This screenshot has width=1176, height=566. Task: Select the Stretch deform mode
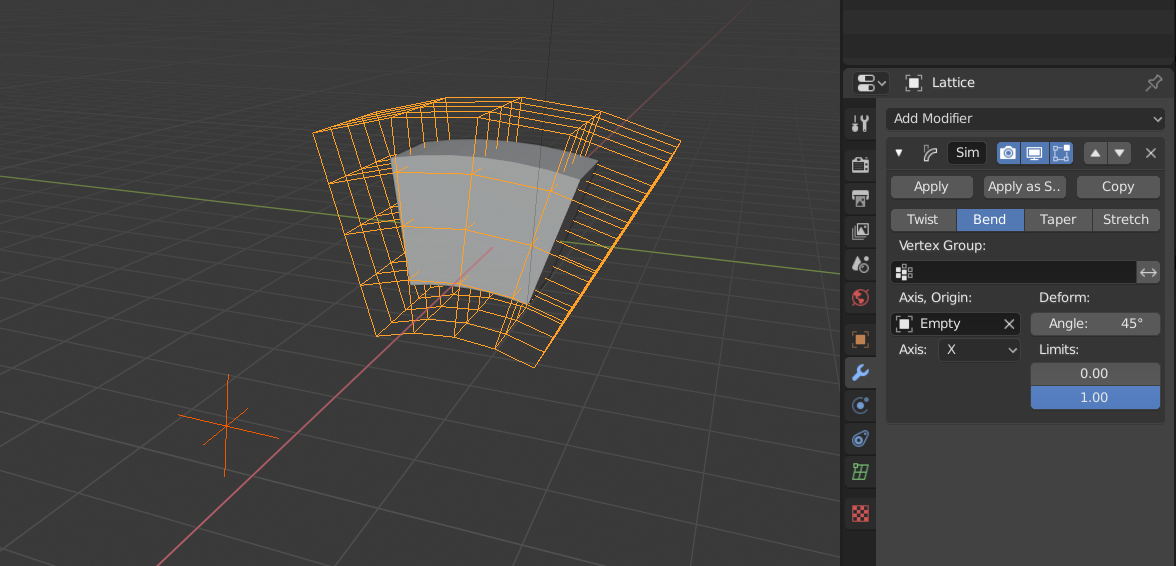1126,220
